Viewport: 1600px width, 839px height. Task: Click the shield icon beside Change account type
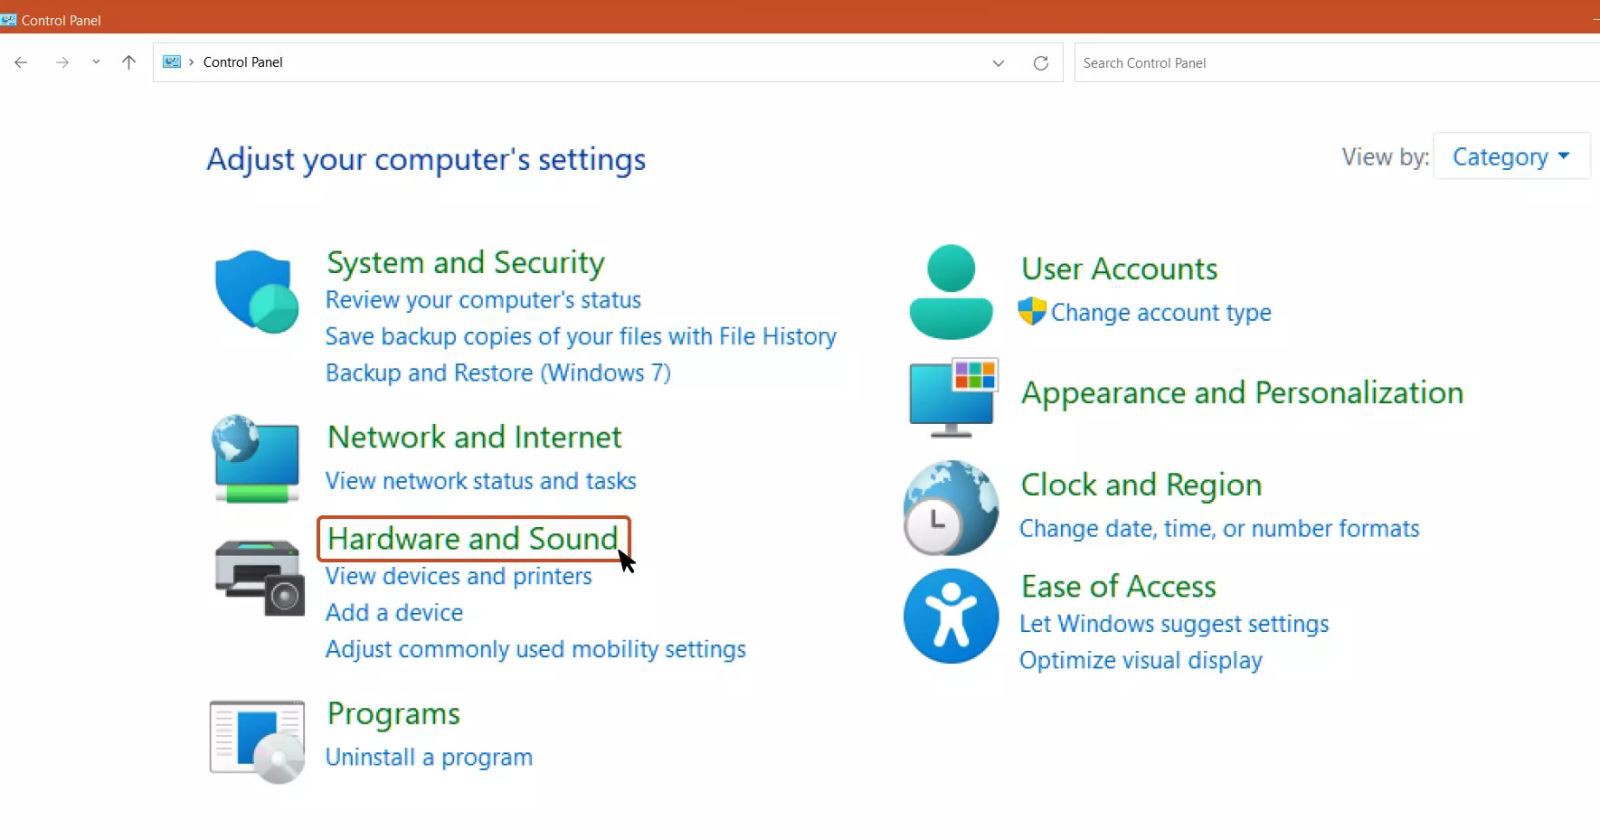(x=1032, y=311)
